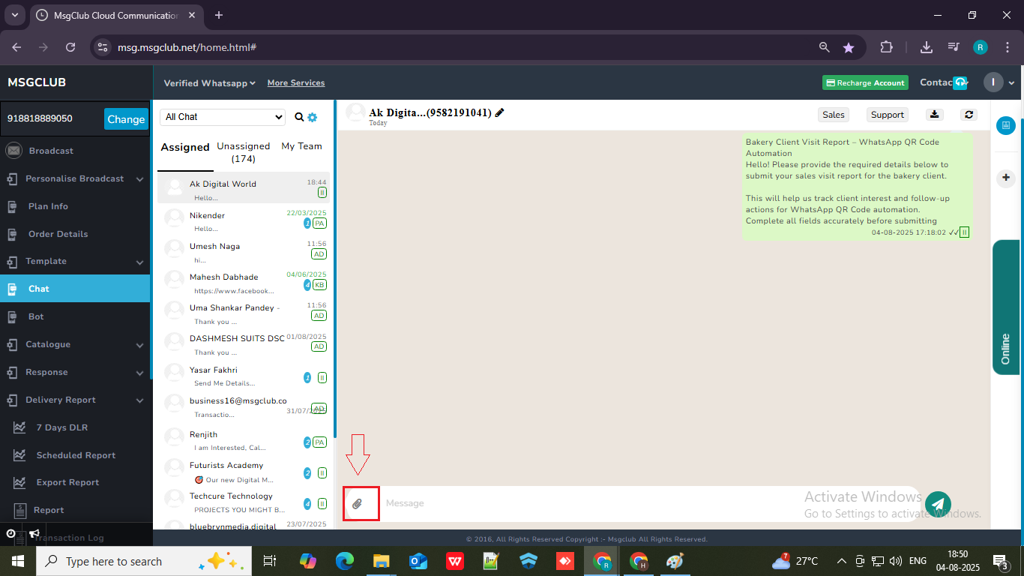Open the Futurists Academy chat
The image size is (1024, 576).
pyautogui.click(x=244, y=469)
